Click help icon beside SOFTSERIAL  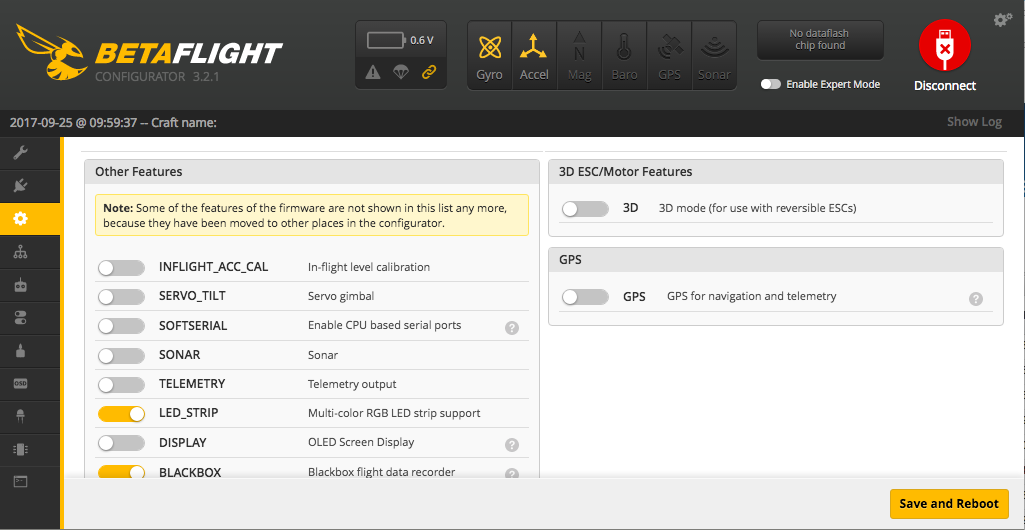pos(512,328)
